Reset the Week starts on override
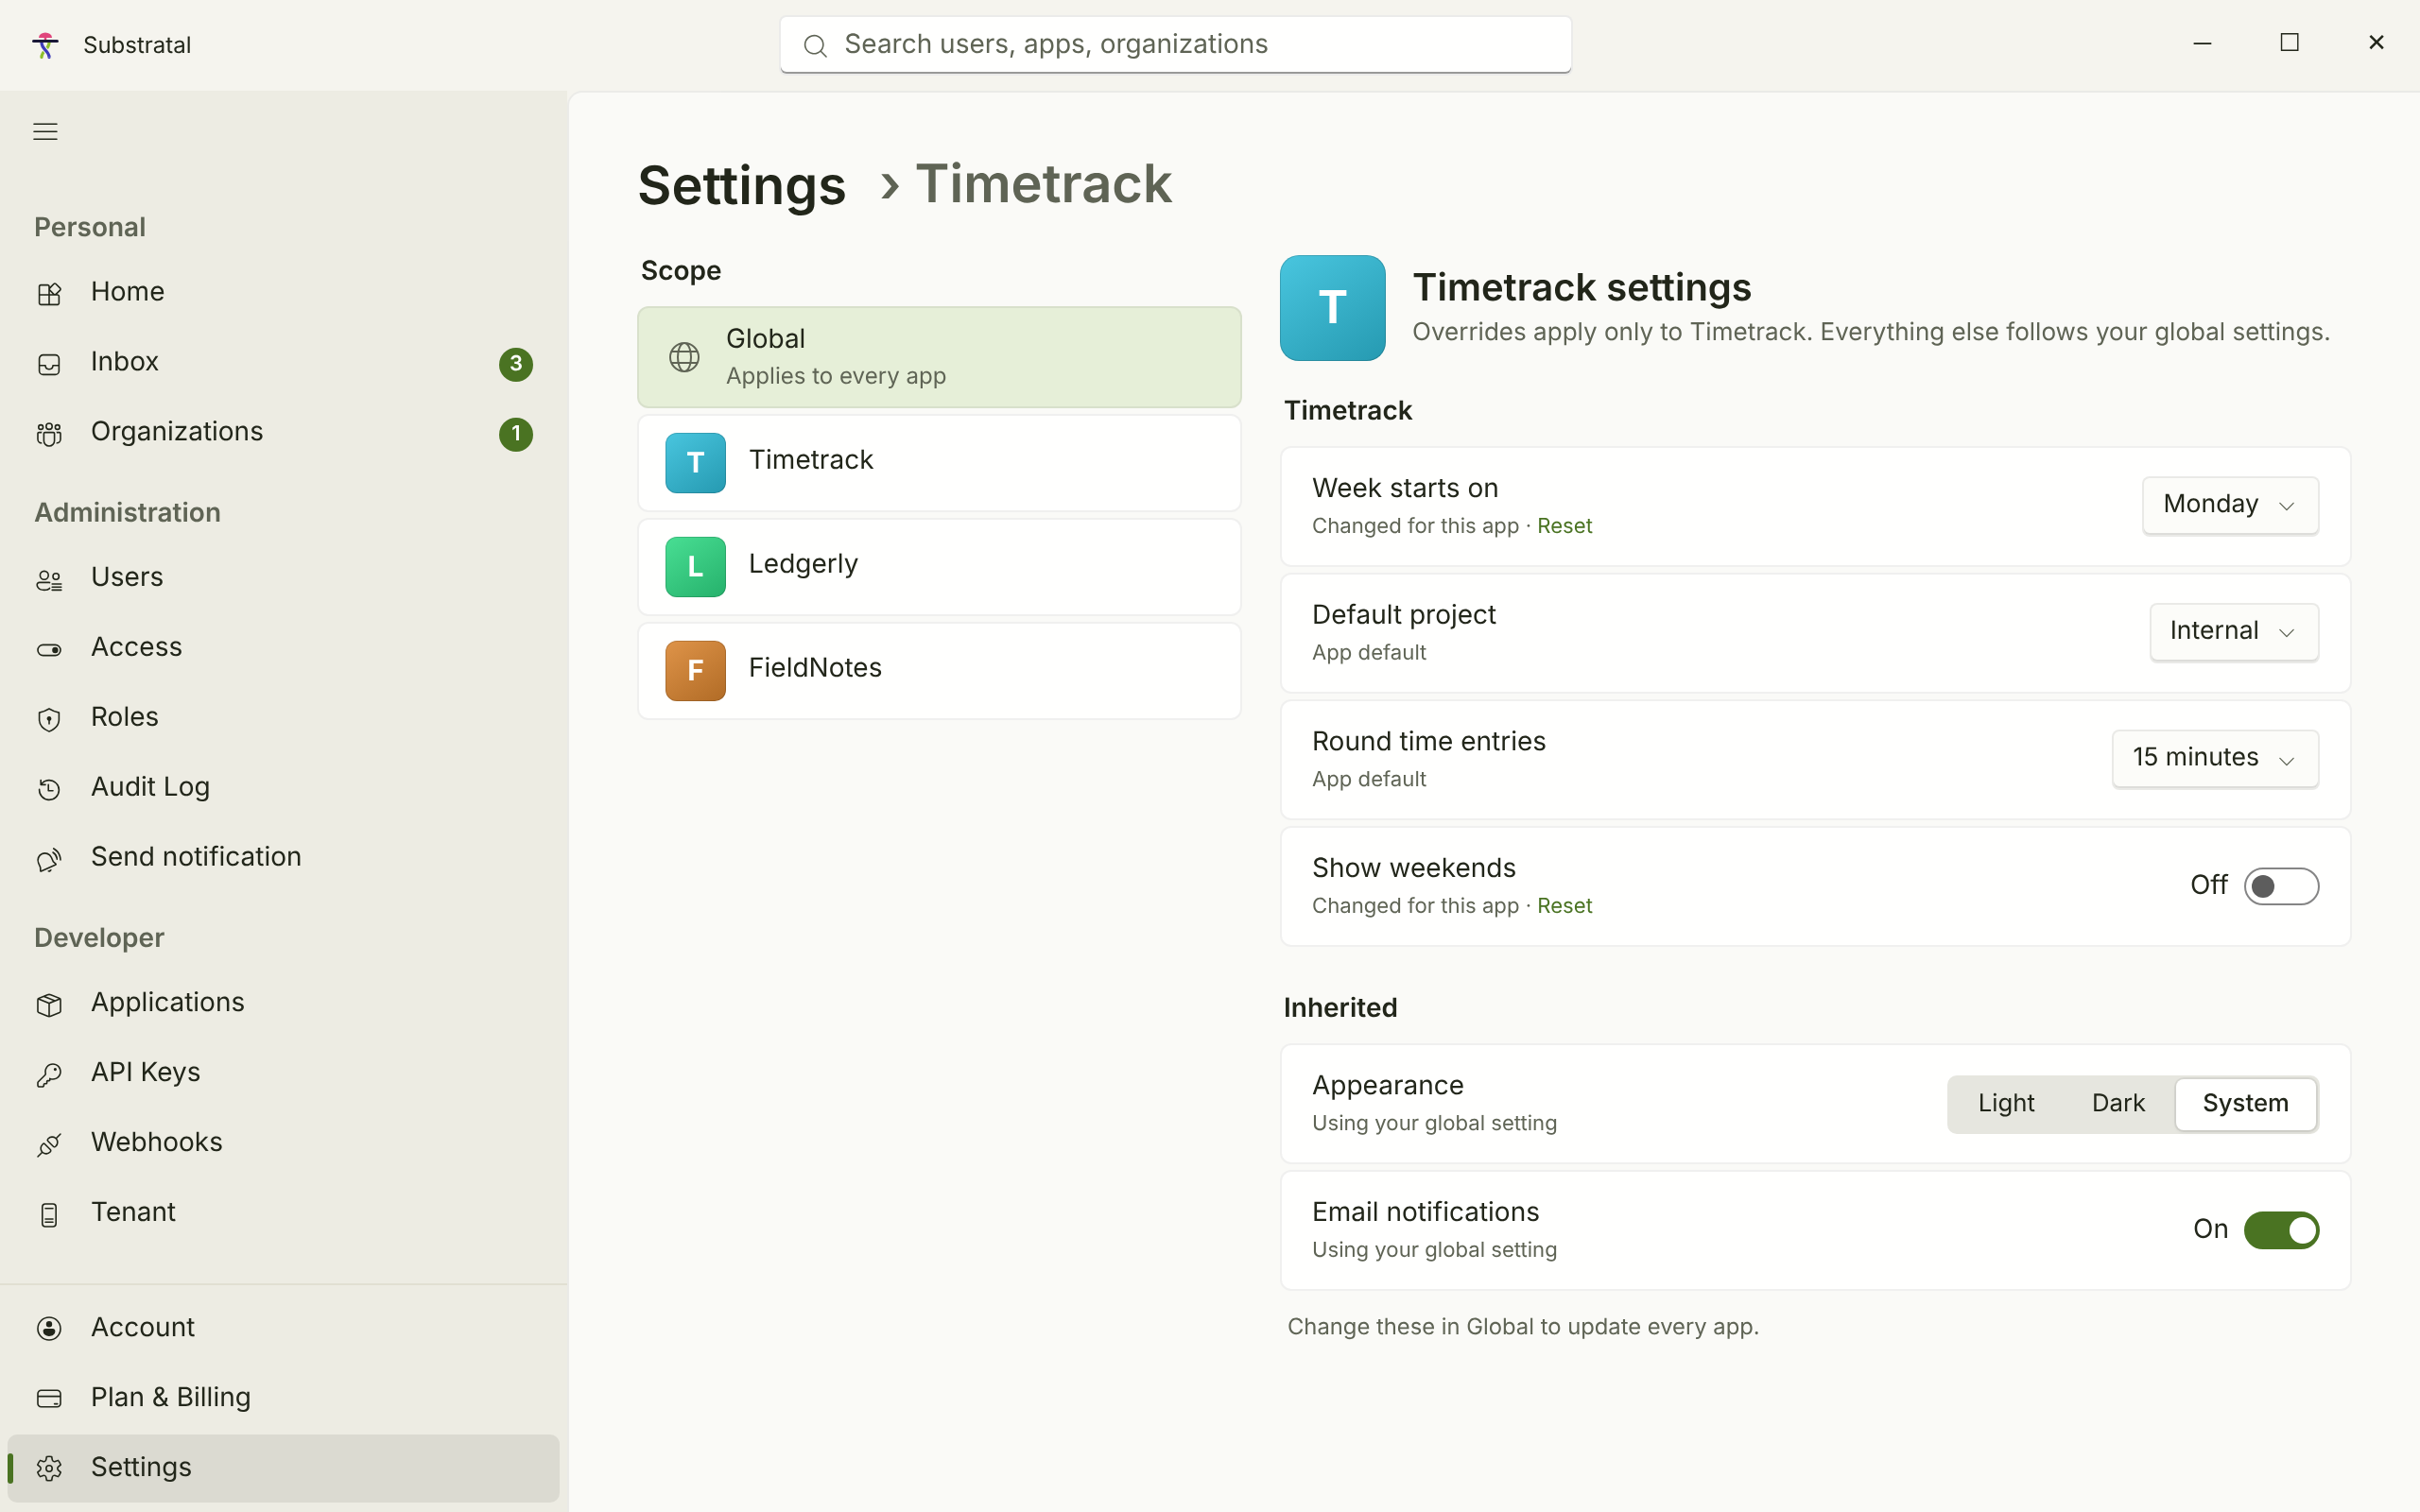 [1564, 526]
